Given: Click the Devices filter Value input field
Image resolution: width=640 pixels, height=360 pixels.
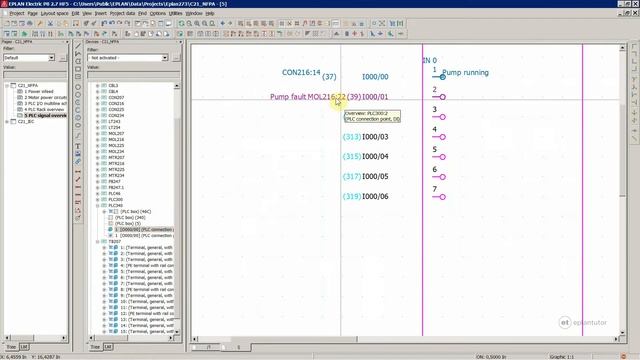Looking at the screenshot, I should pyautogui.click(x=133, y=75).
